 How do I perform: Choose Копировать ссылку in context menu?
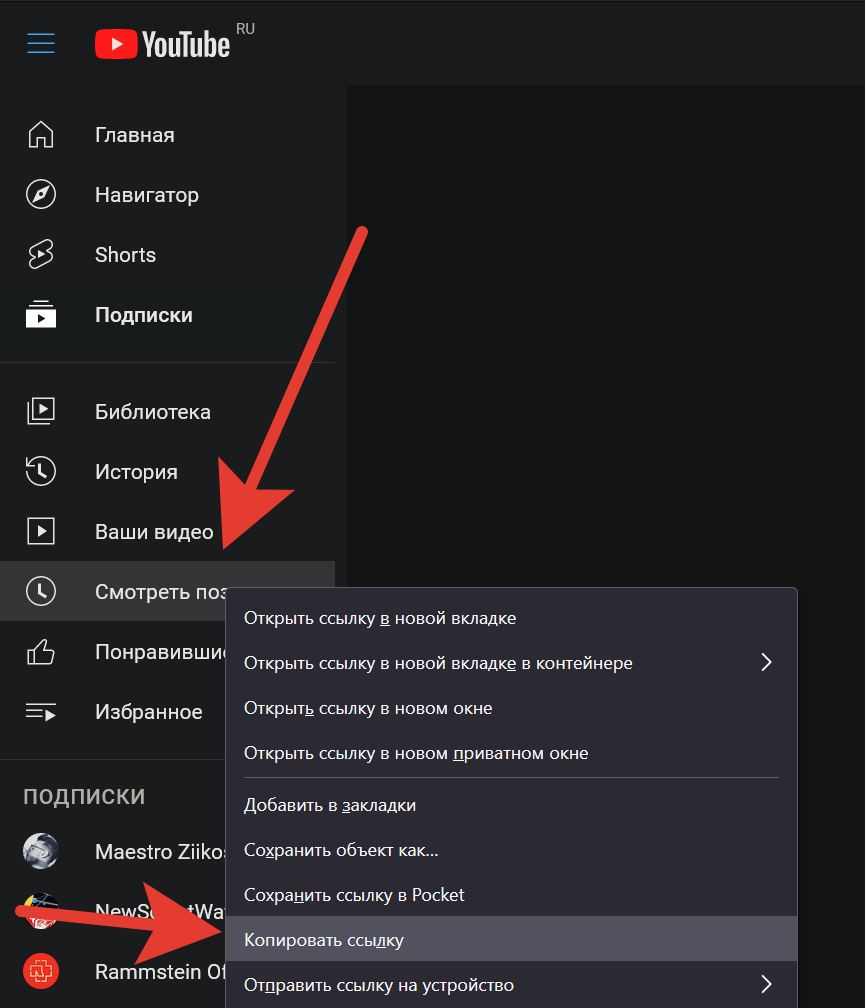(324, 940)
